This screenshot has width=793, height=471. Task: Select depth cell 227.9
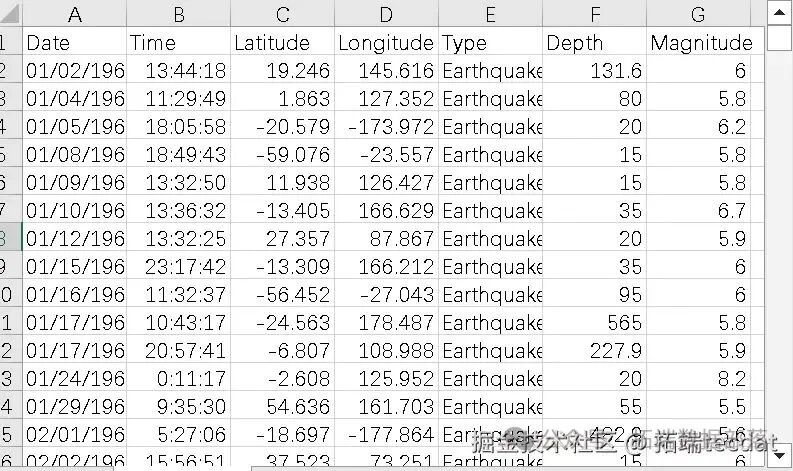[595, 350]
